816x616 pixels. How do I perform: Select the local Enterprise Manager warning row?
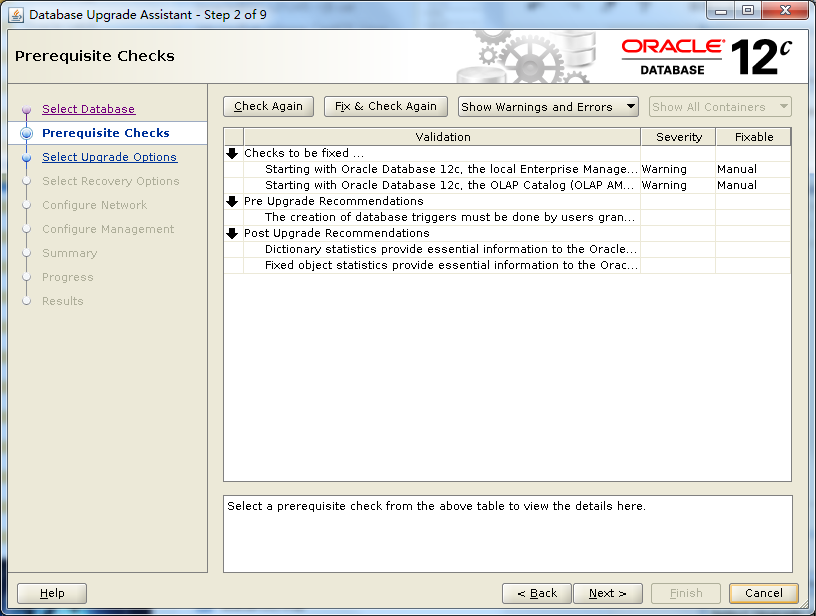pyautogui.click(x=507, y=169)
